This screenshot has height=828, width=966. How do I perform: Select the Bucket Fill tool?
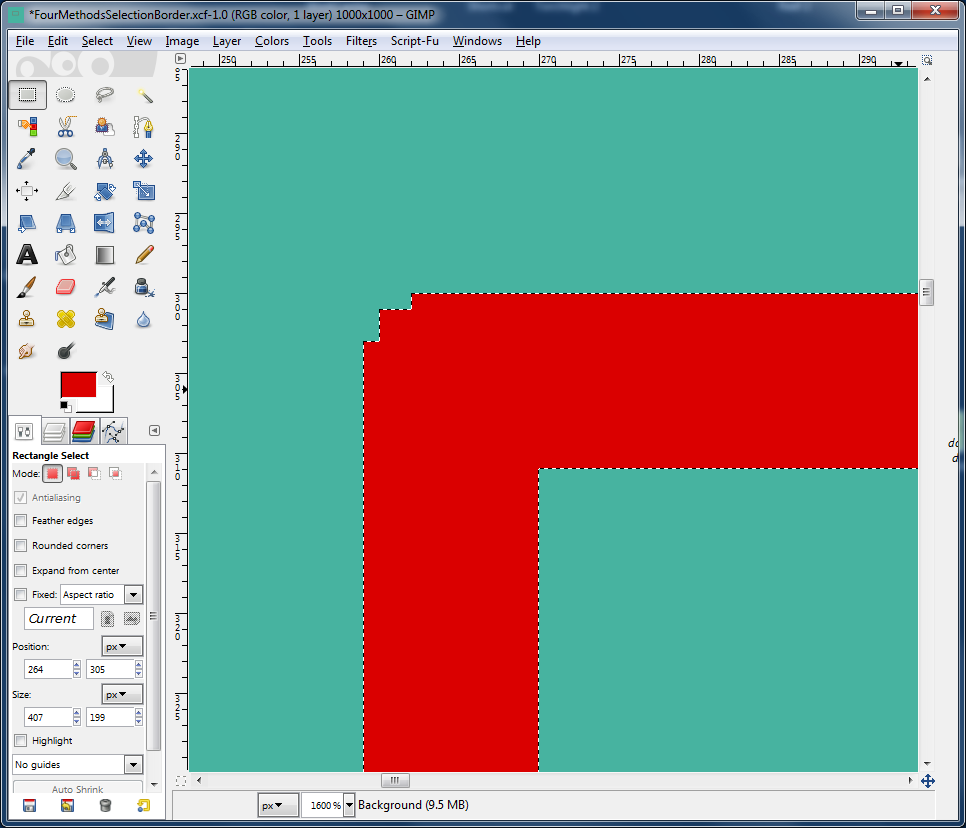click(65, 254)
